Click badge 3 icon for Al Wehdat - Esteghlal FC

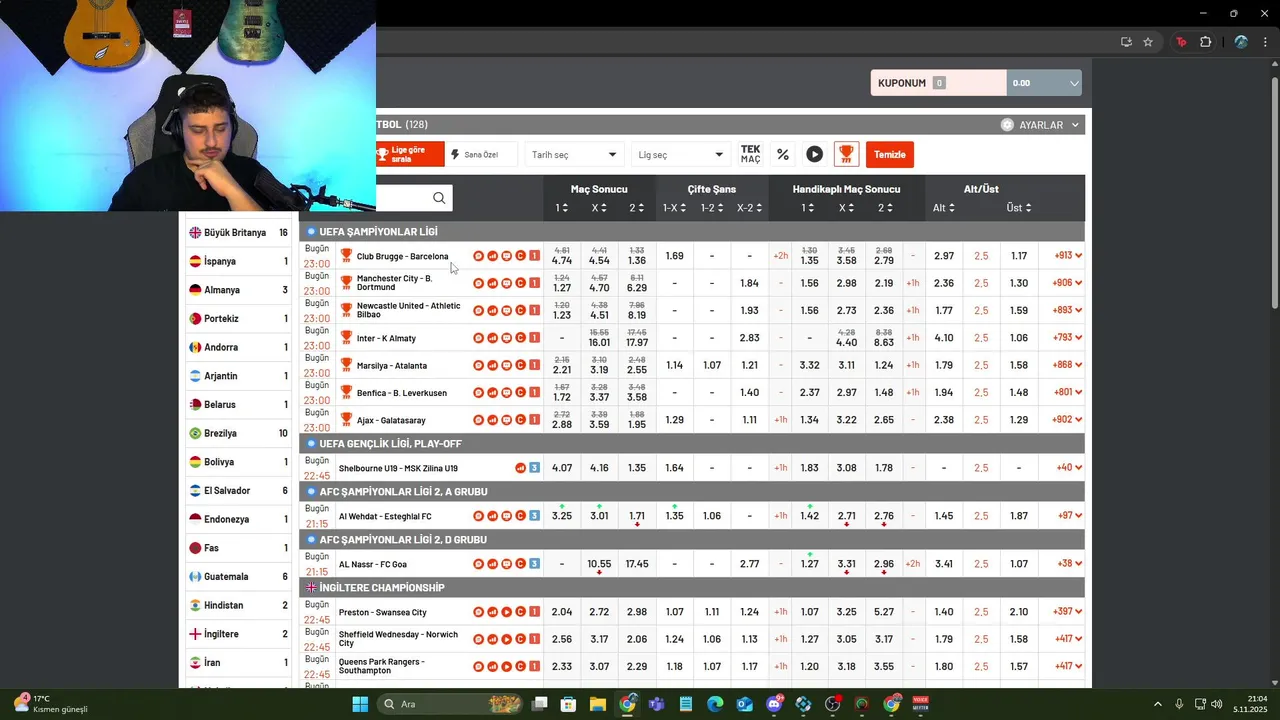coord(534,516)
